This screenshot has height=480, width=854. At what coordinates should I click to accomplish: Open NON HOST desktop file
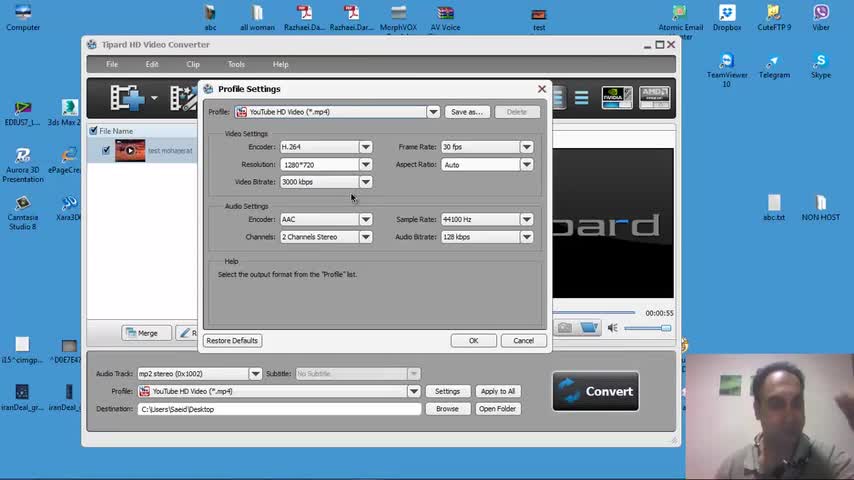821,208
